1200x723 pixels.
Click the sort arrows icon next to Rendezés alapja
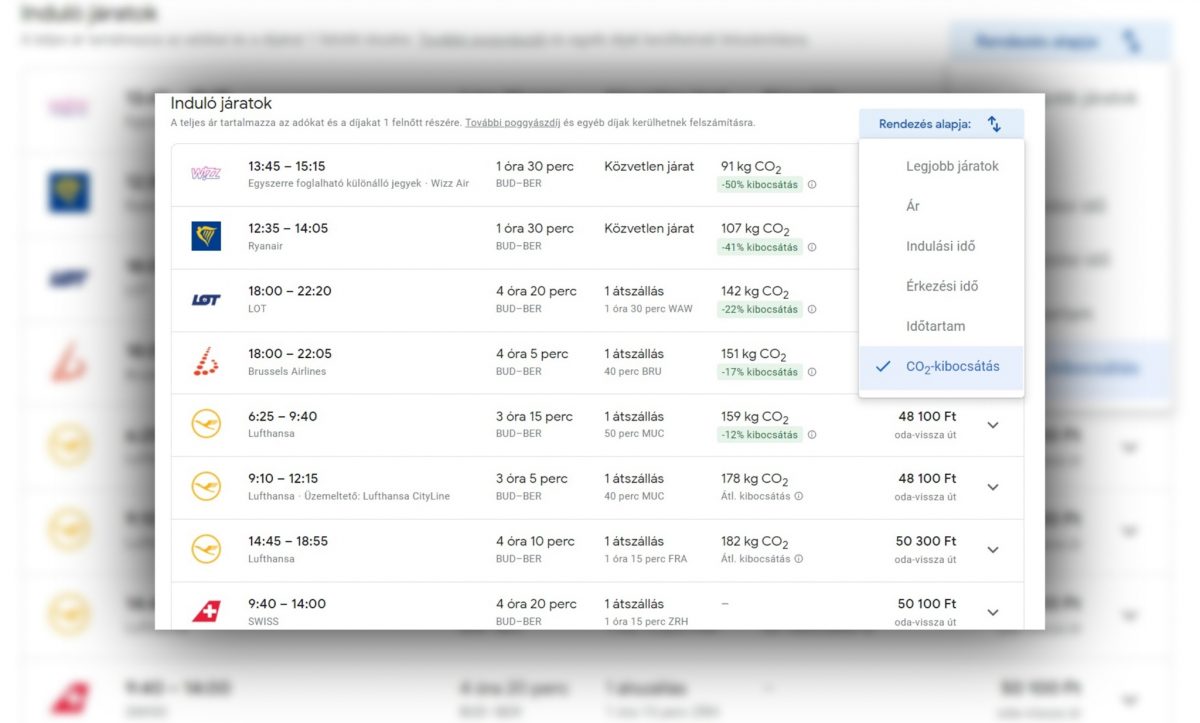994,124
